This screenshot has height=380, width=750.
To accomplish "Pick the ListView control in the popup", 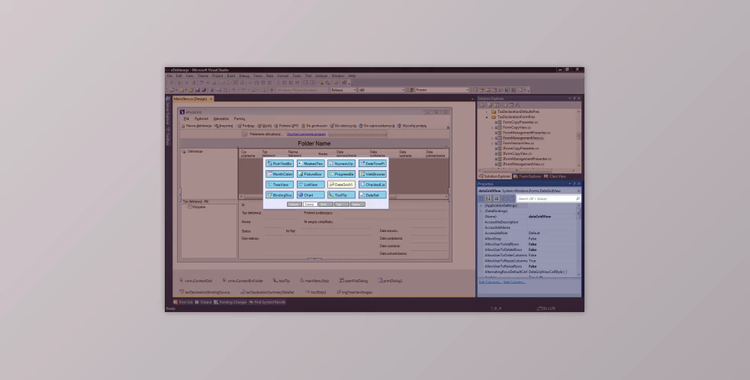I will (x=310, y=185).
